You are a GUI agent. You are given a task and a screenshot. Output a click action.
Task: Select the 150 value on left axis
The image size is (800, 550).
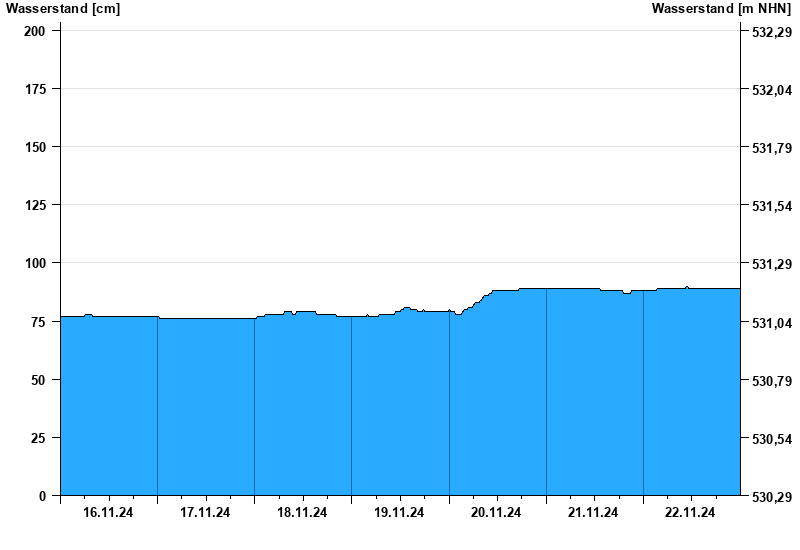point(35,147)
